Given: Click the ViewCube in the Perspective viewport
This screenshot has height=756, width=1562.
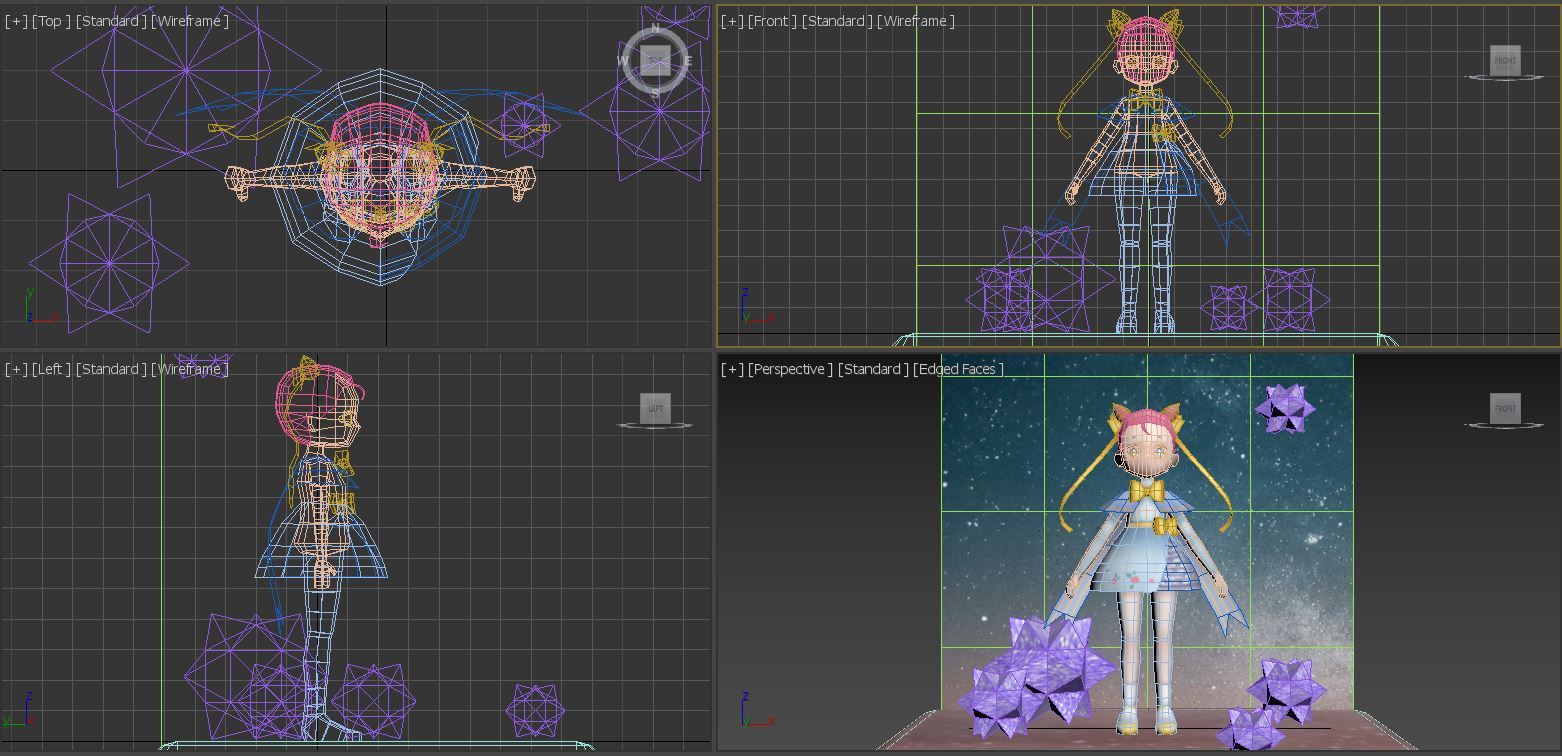Looking at the screenshot, I should 1505,408.
